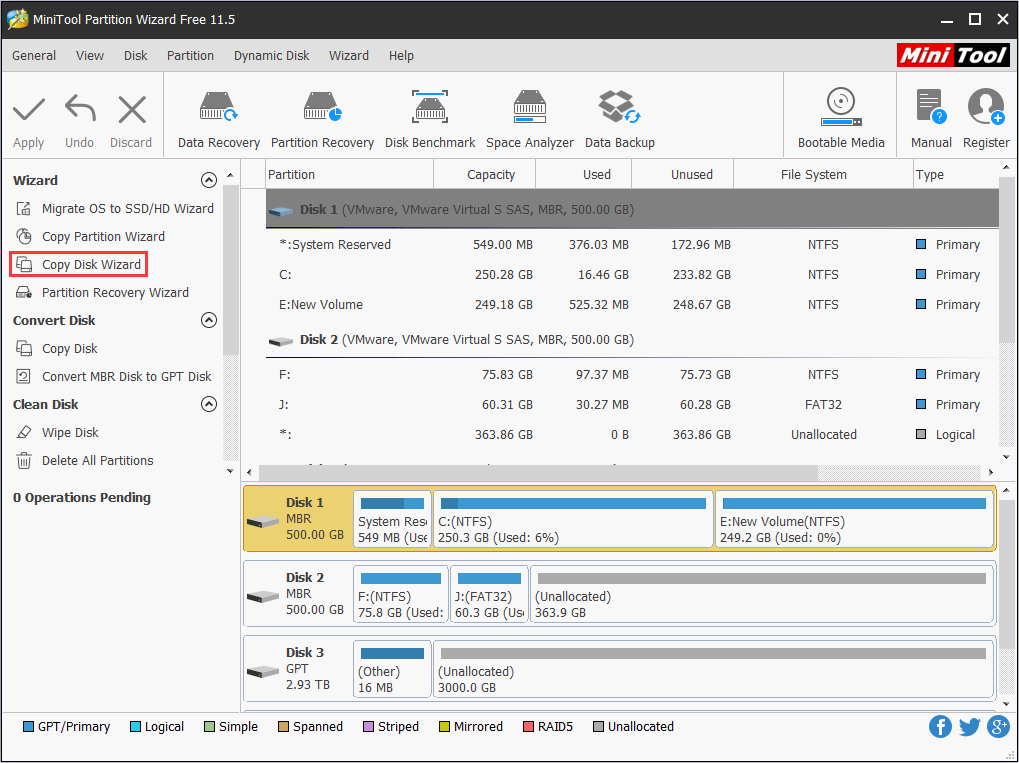The width and height of the screenshot is (1019, 763).
Task: Open the Twitter share icon
Action: 969,727
